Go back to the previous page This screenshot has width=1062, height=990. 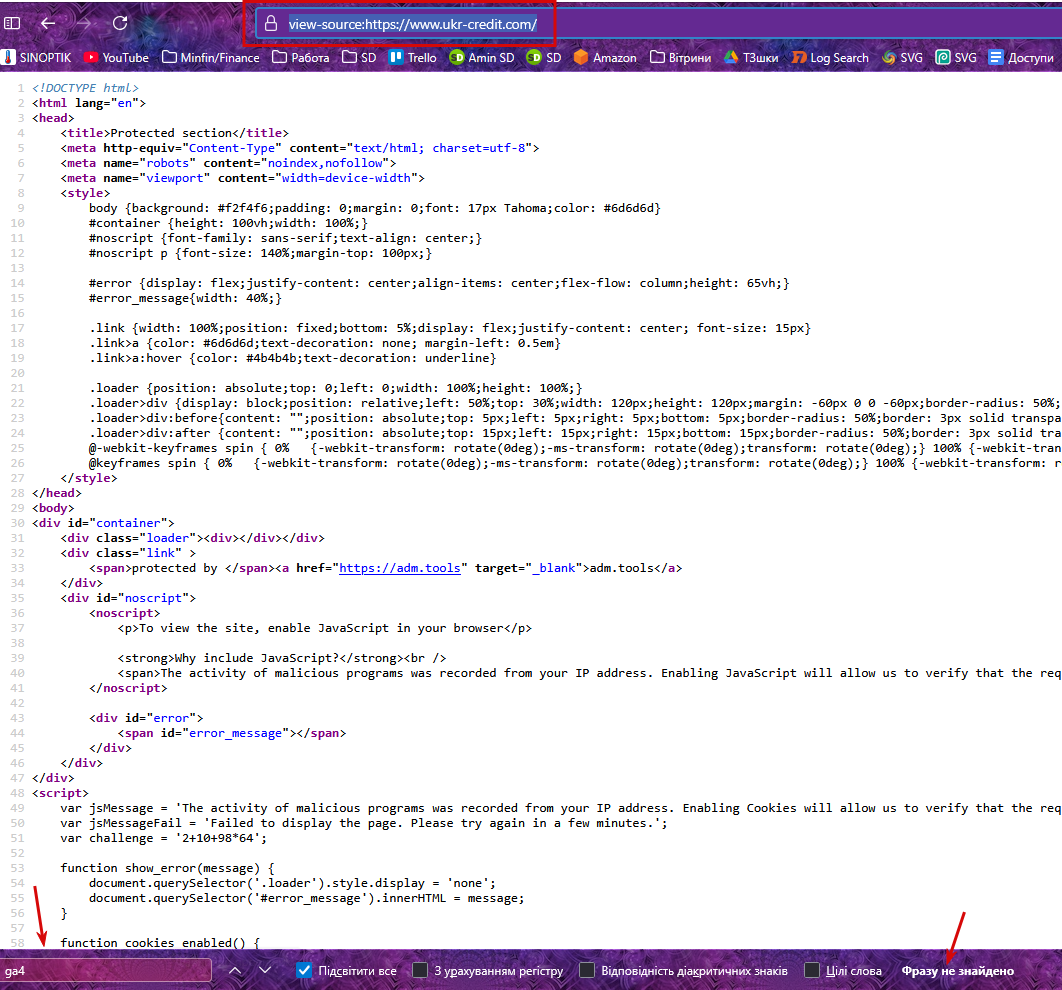coord(48,23)
